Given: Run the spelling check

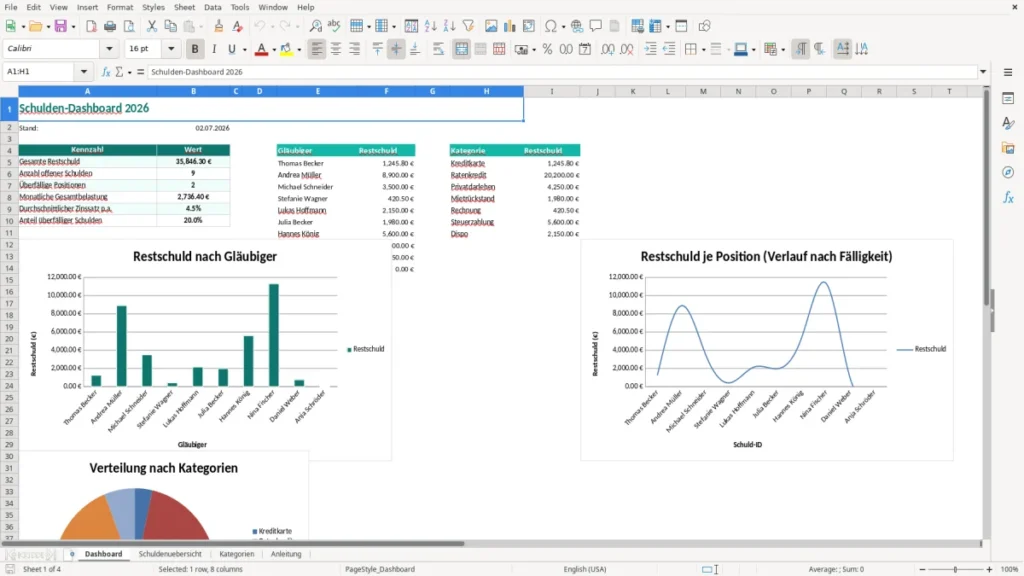Looking at the screenshot, I should pos(334,26).
